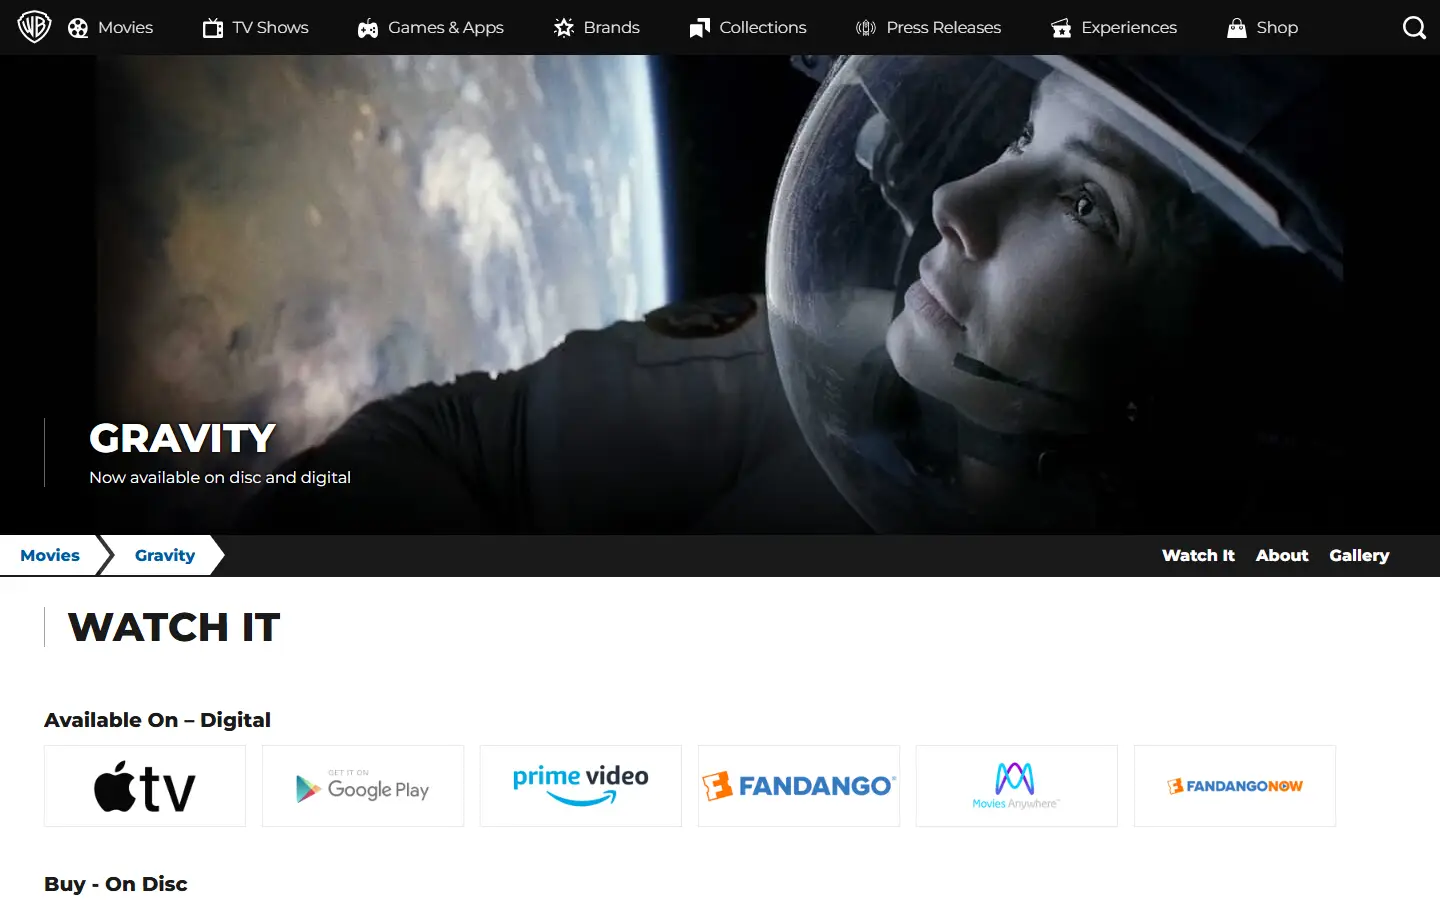Jump to the Gallery section link
The width and height of the screenshot is (1440, 900).
point(1359,556)
